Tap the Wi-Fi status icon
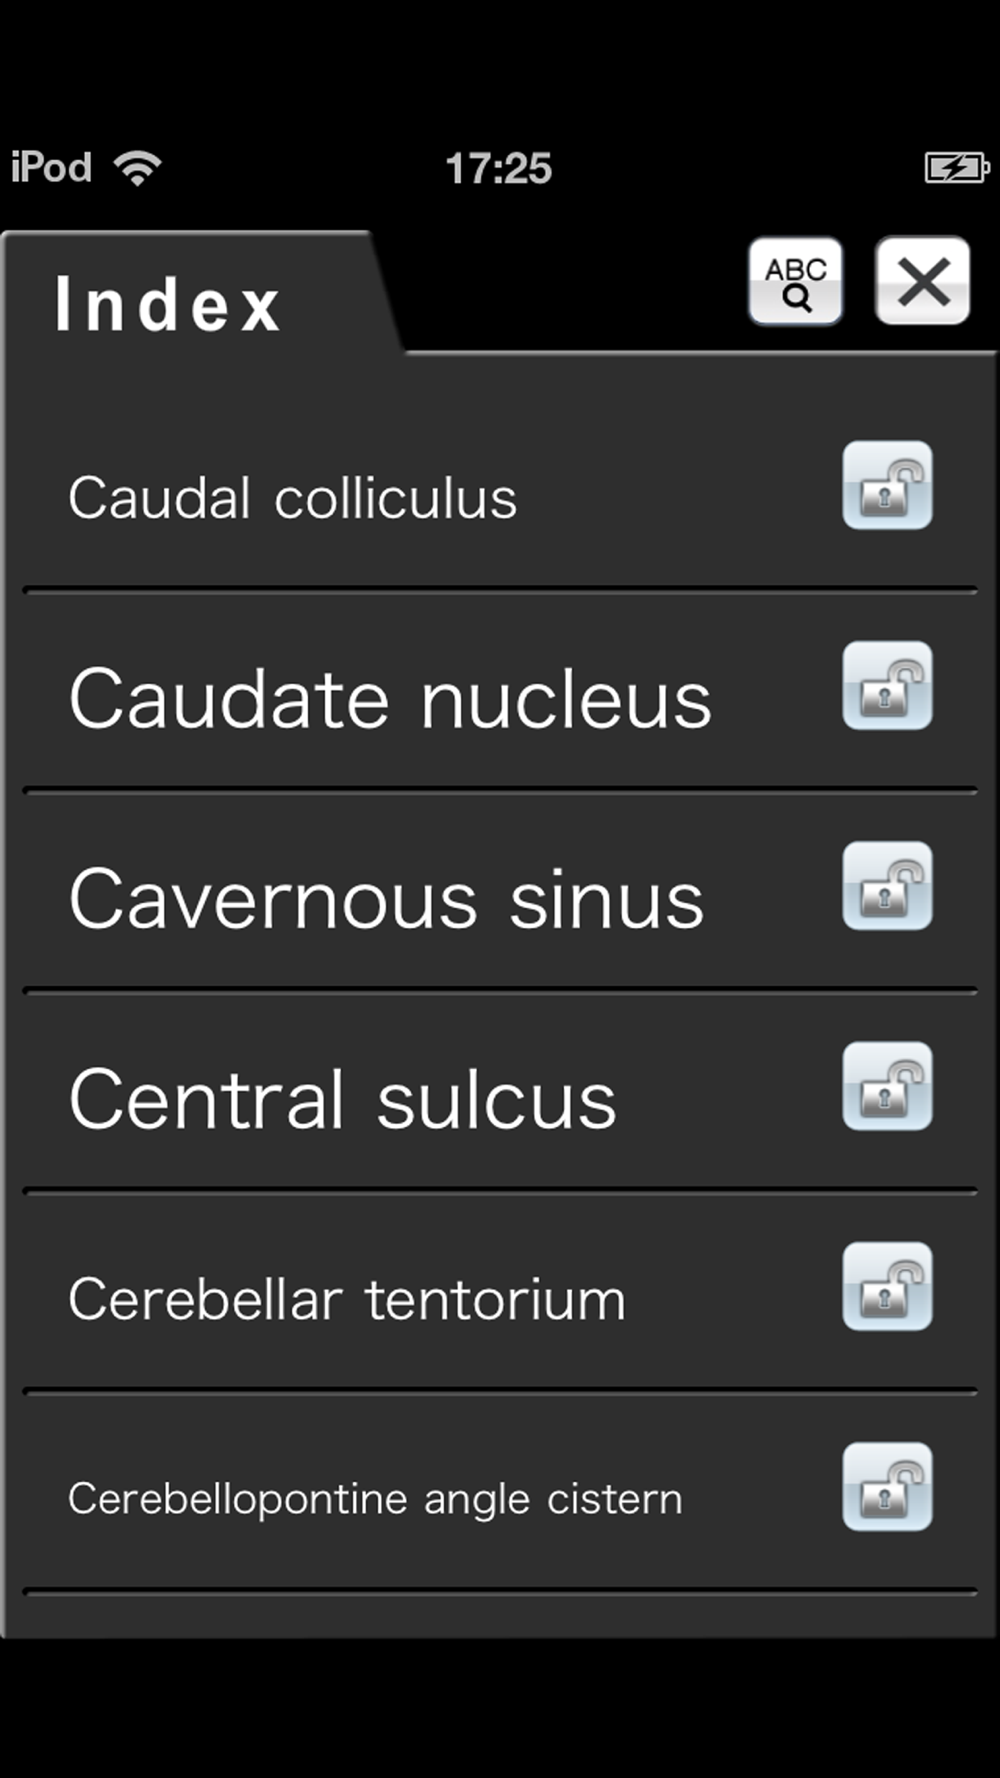Viewport: 1000px width, 1778px height. (x=138, y=167)
